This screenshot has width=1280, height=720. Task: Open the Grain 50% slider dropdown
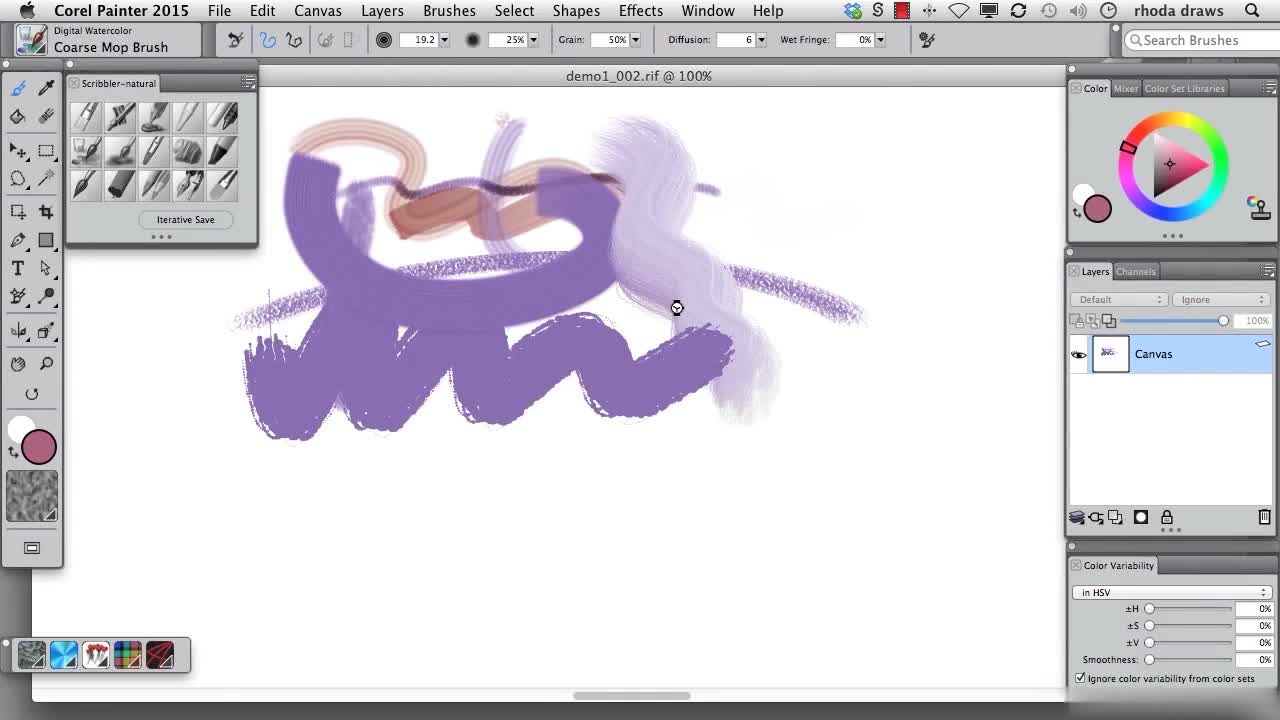635,40
